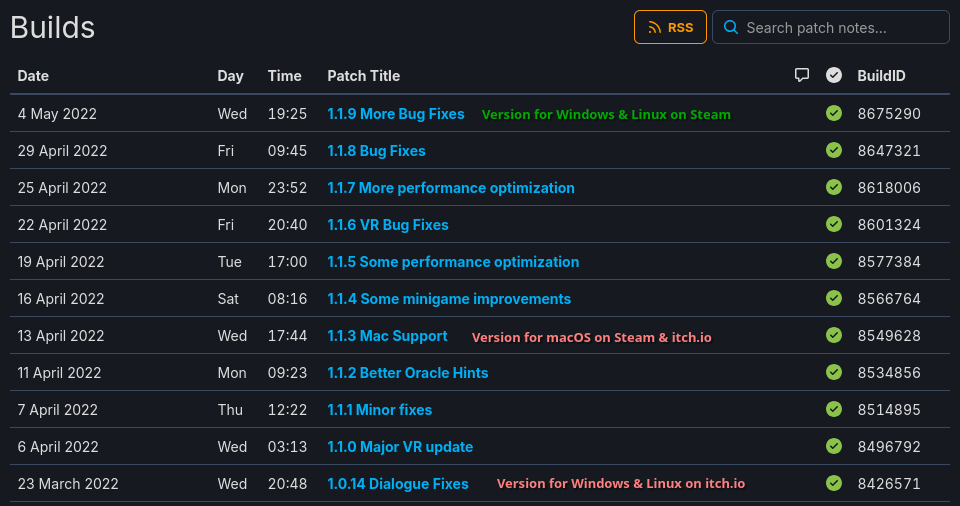960x506 pixels.
Task: Open 1.1.4 Some minigame improvements link
Action: coord(449,299)
